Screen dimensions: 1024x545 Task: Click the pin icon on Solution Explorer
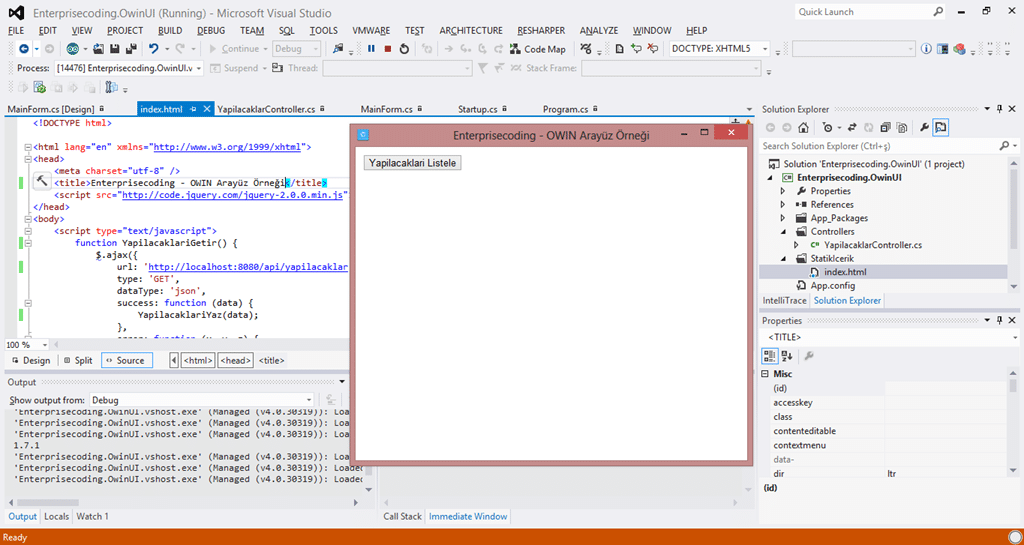coord(999,109)
